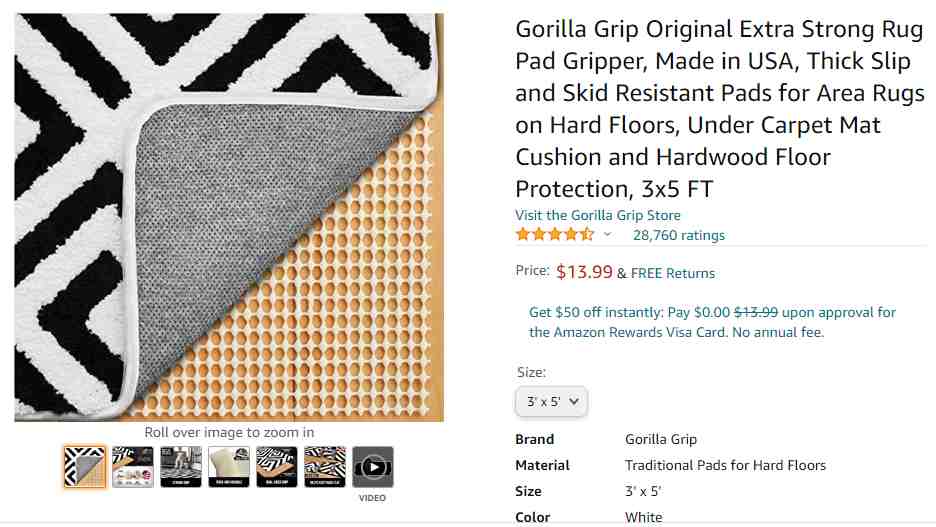Open the 3' x 5' size dropdown
936x527 pixels.
point(552,402)
